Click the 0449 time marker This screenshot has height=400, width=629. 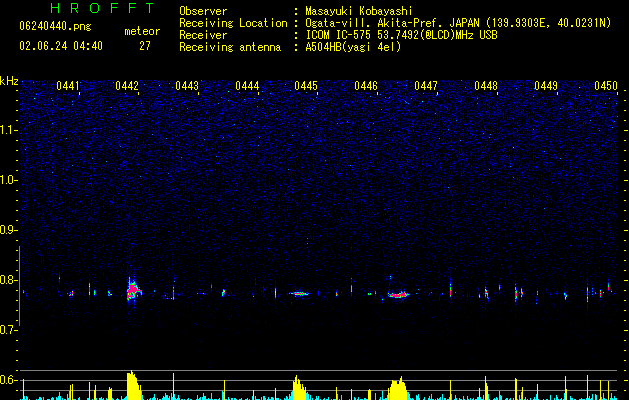click(546, 86)
